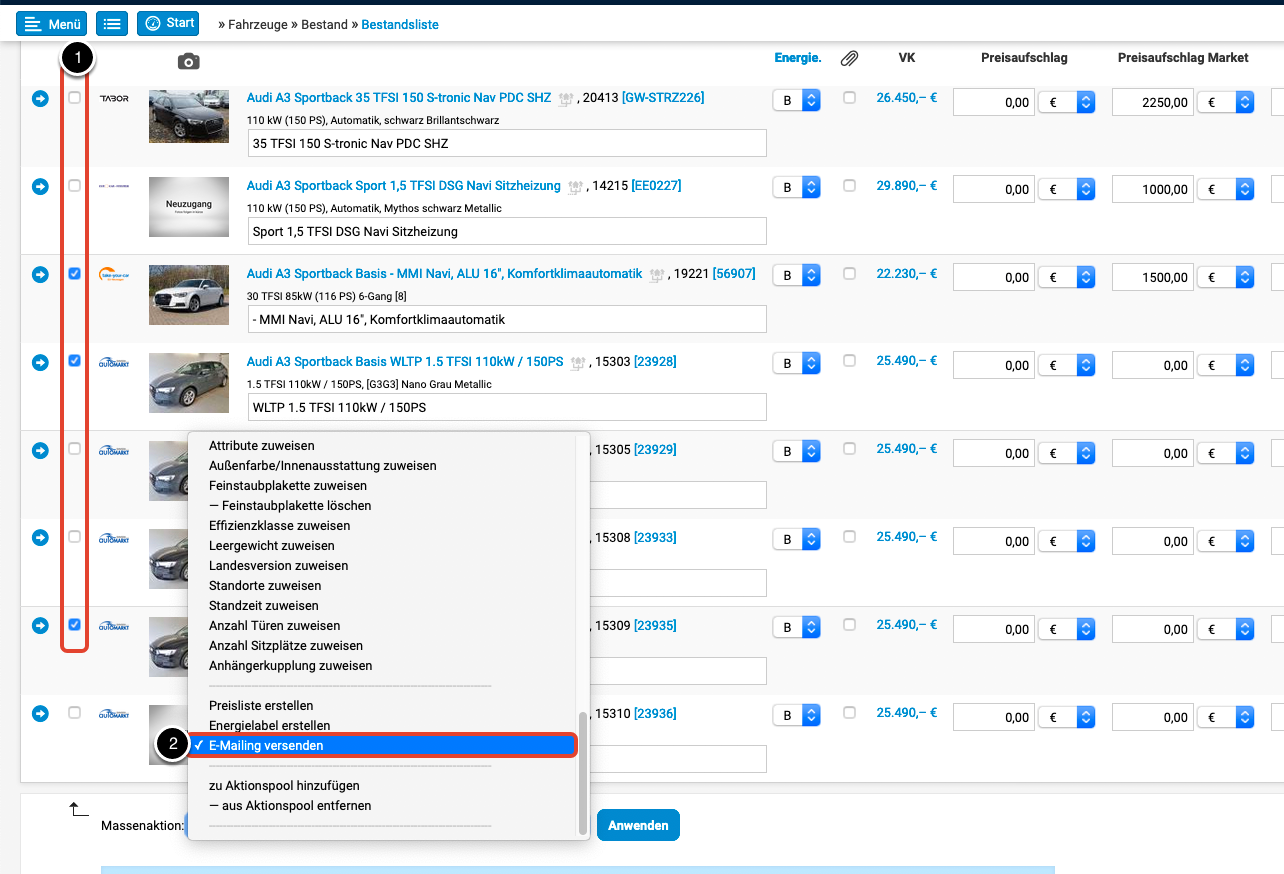Select 'zu Aktionspool hinzufügen' option
This screenshot has height=874, width=1284.
pyautogui.click(x=284, y=786)
